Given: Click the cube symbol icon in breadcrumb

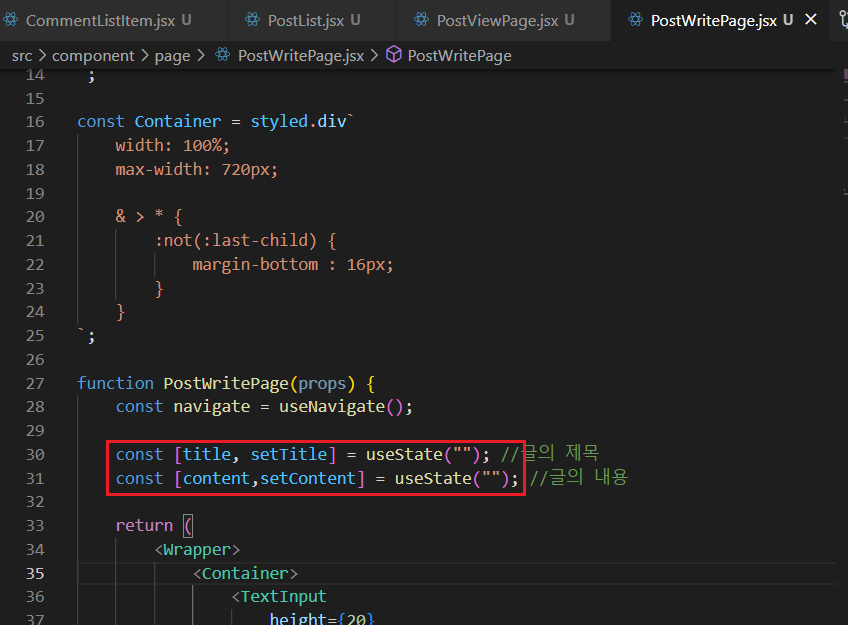Looking at the screenshot, I should tap(394, 55).
